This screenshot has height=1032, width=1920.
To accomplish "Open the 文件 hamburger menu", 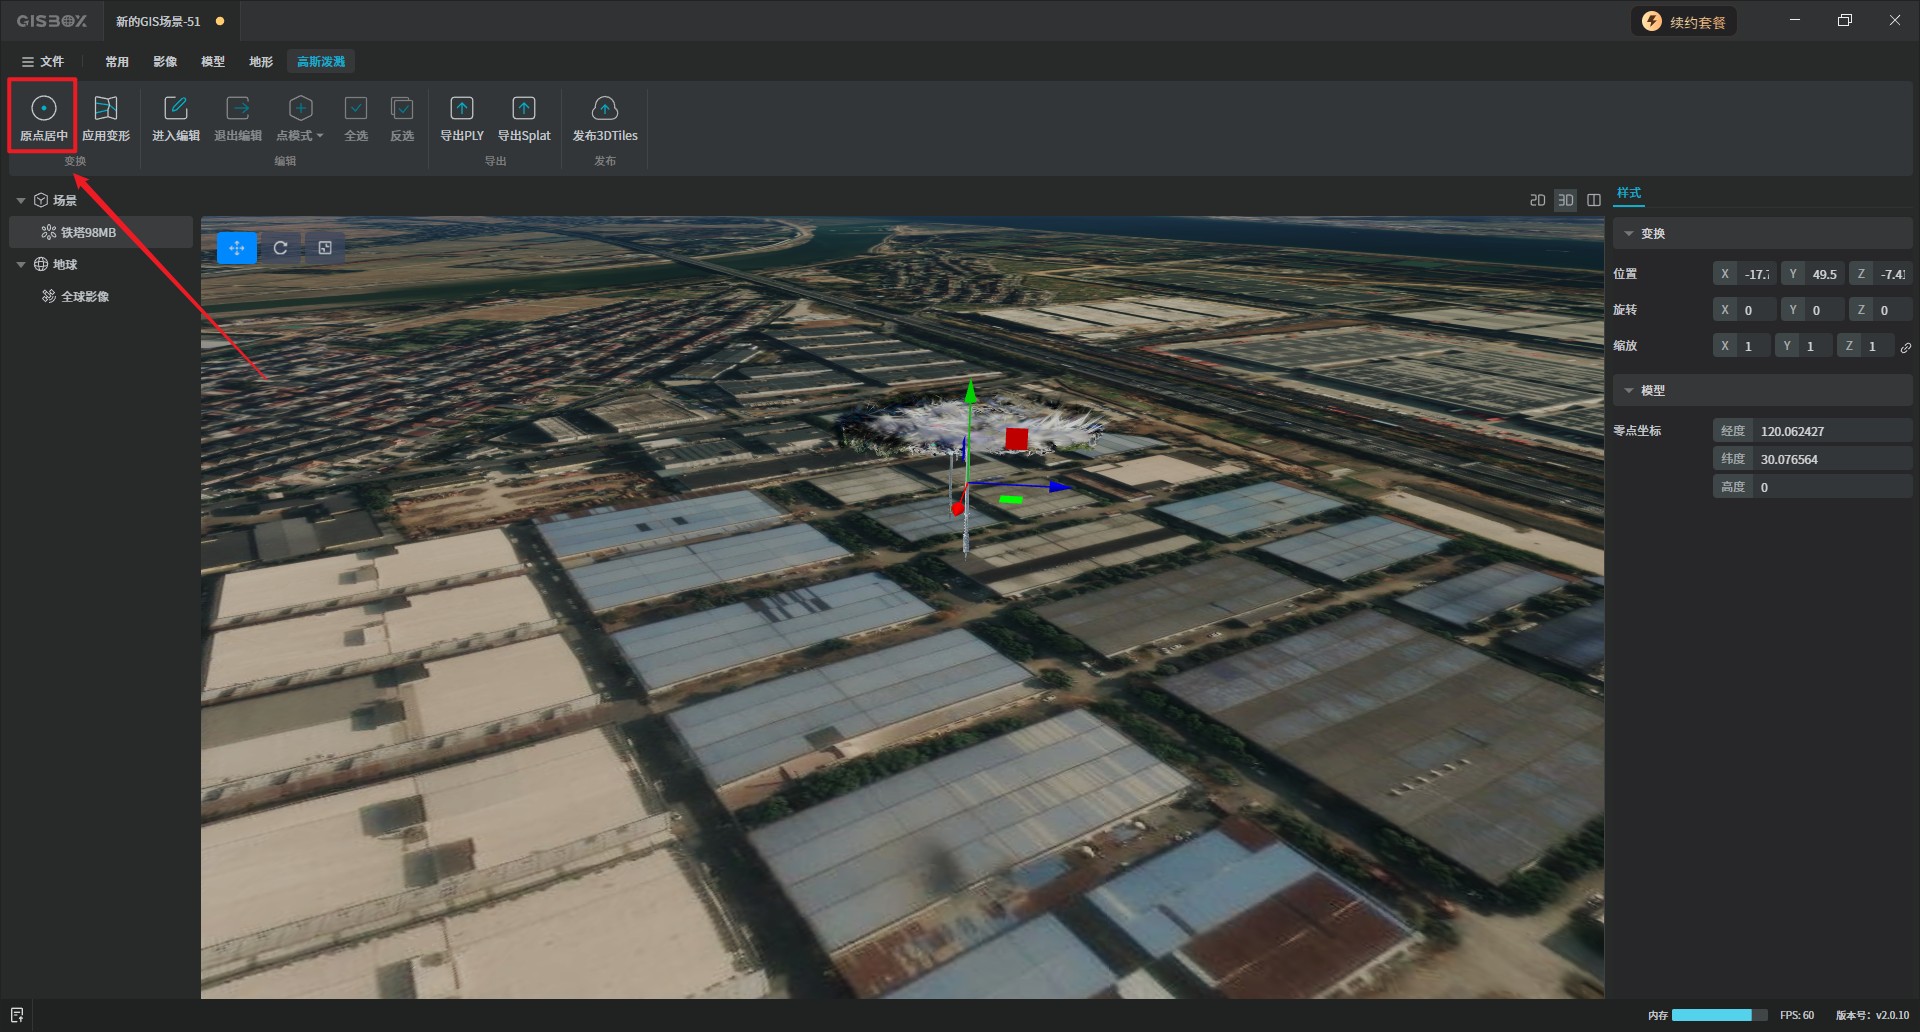I will point(42,62).
